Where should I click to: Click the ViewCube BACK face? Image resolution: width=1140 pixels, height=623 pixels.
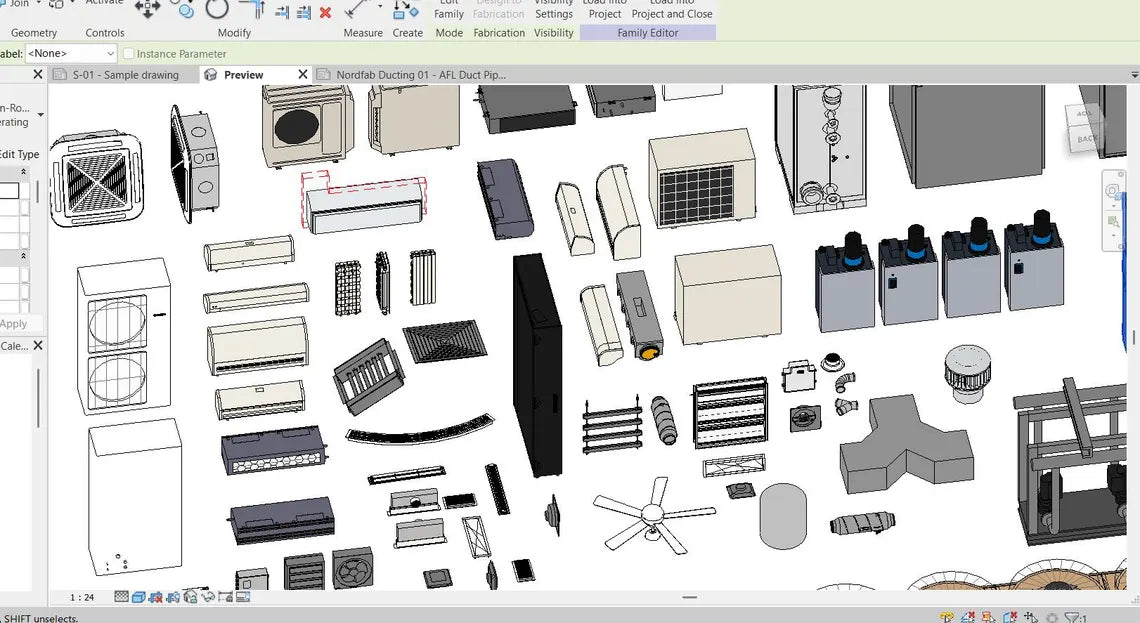[1087, 138]
